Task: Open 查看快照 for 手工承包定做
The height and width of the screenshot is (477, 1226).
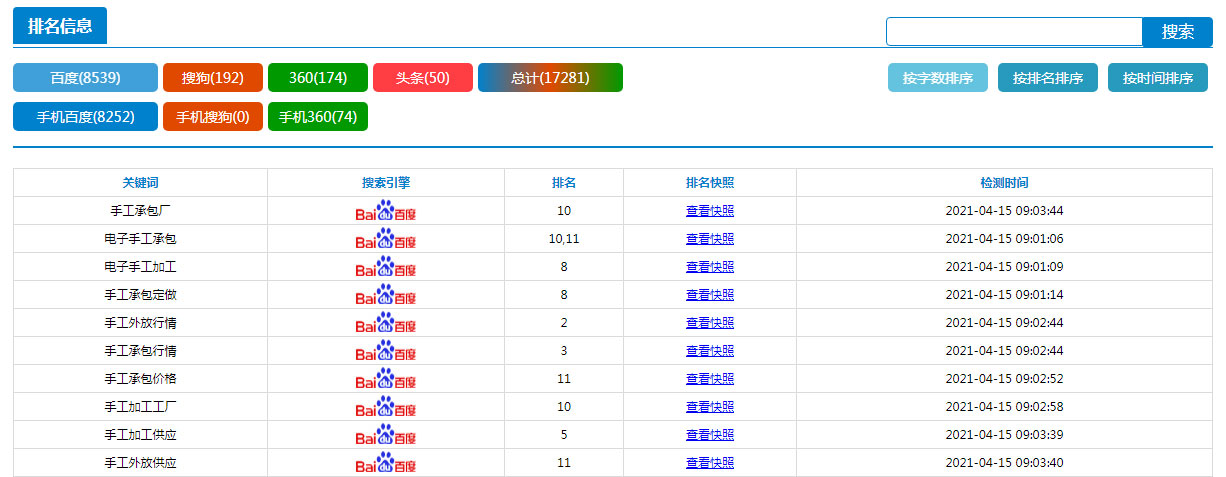Action: point(710,295)
